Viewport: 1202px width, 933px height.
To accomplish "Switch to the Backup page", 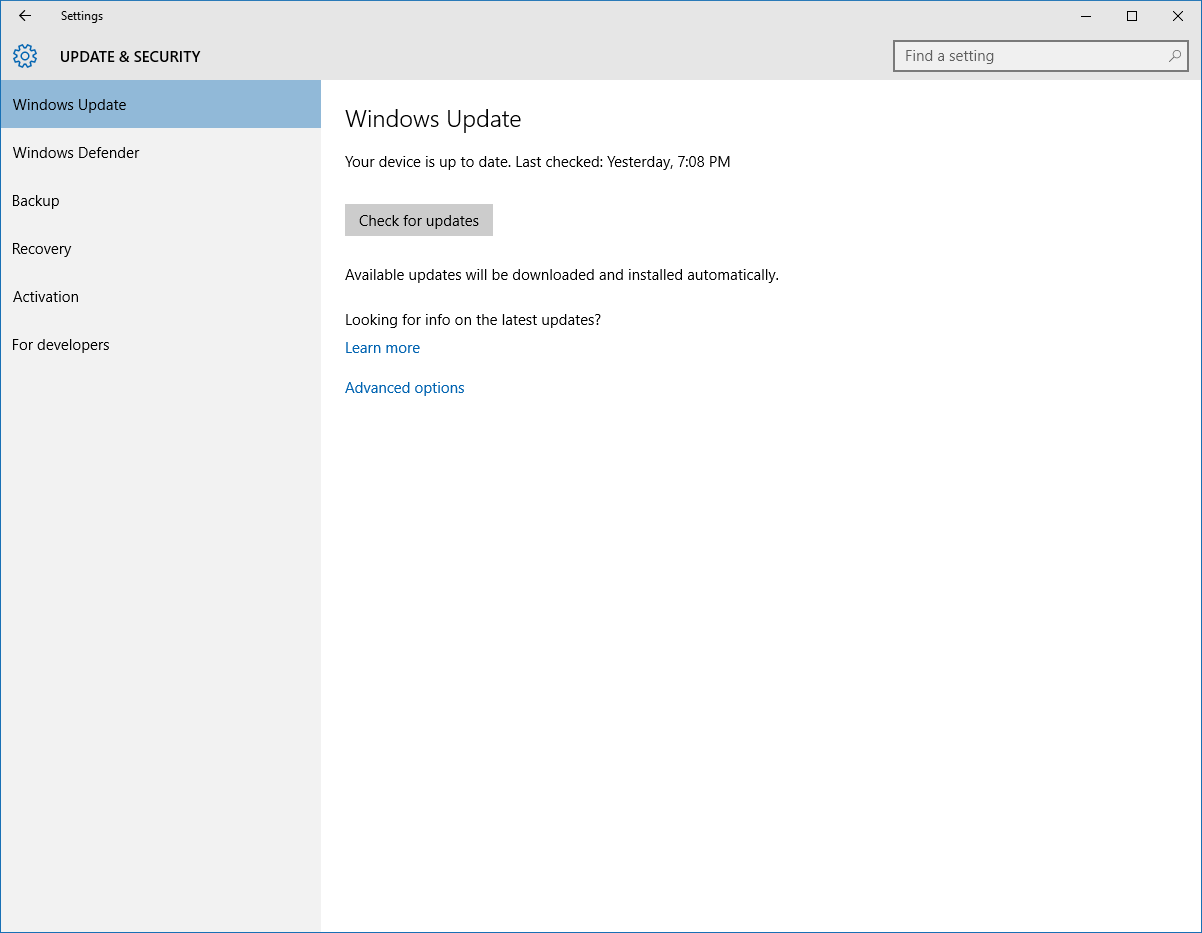I will 36,201.
